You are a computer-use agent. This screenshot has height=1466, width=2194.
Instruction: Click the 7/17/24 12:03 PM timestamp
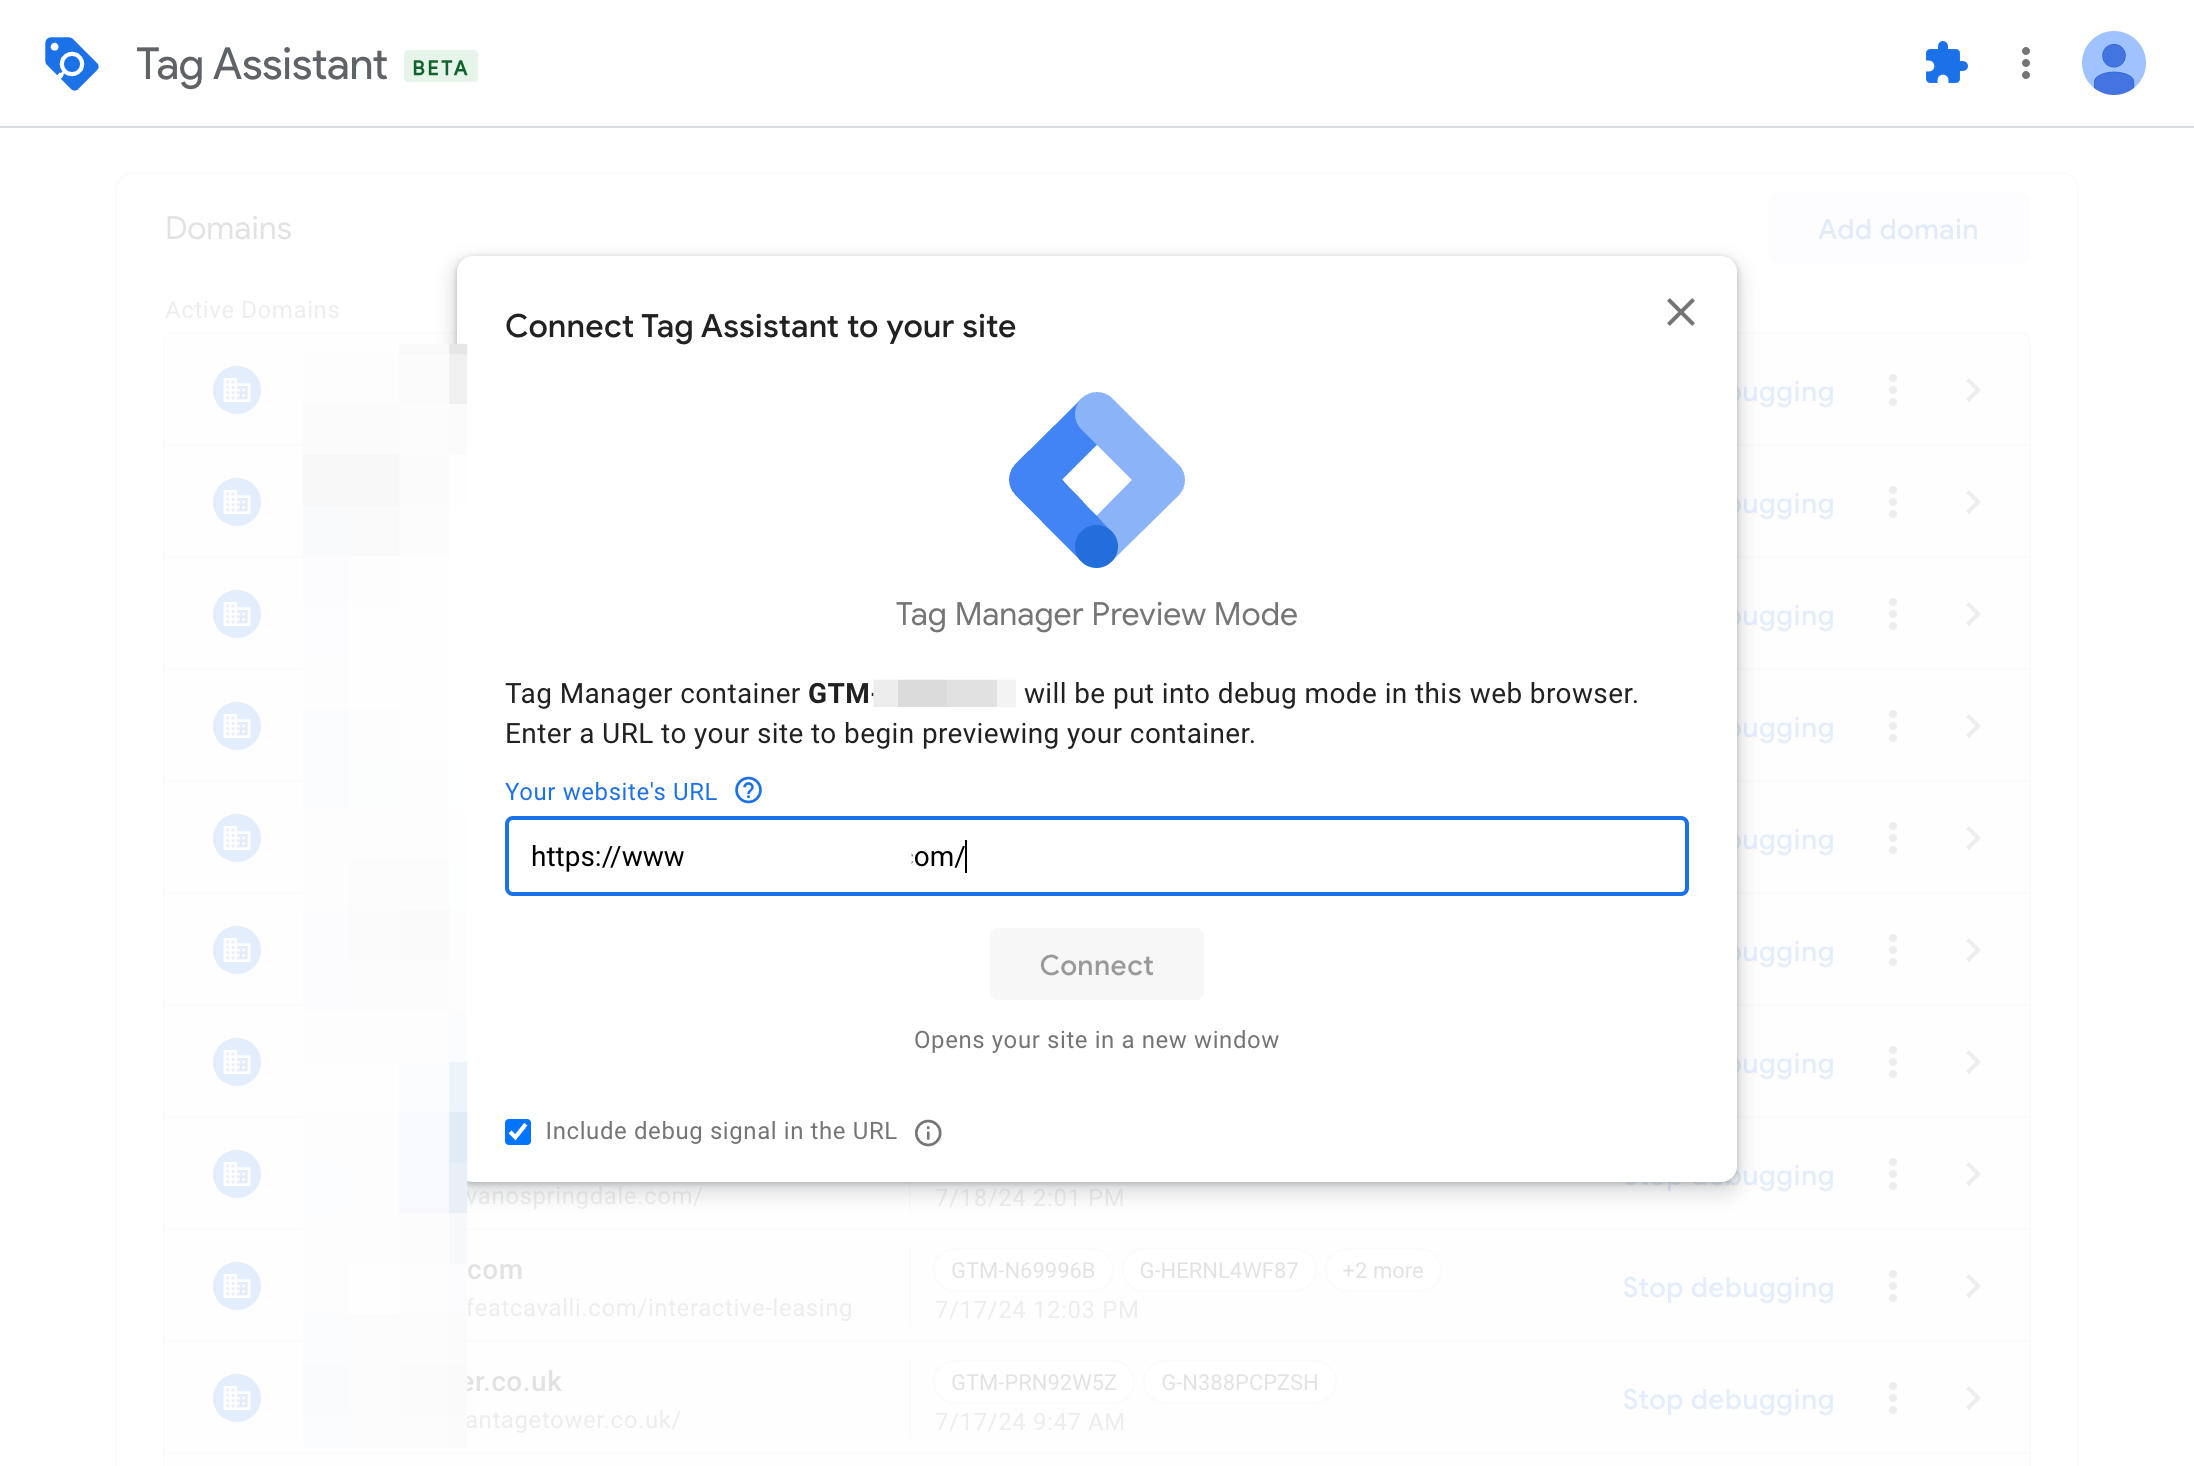coord(1037,1309)
